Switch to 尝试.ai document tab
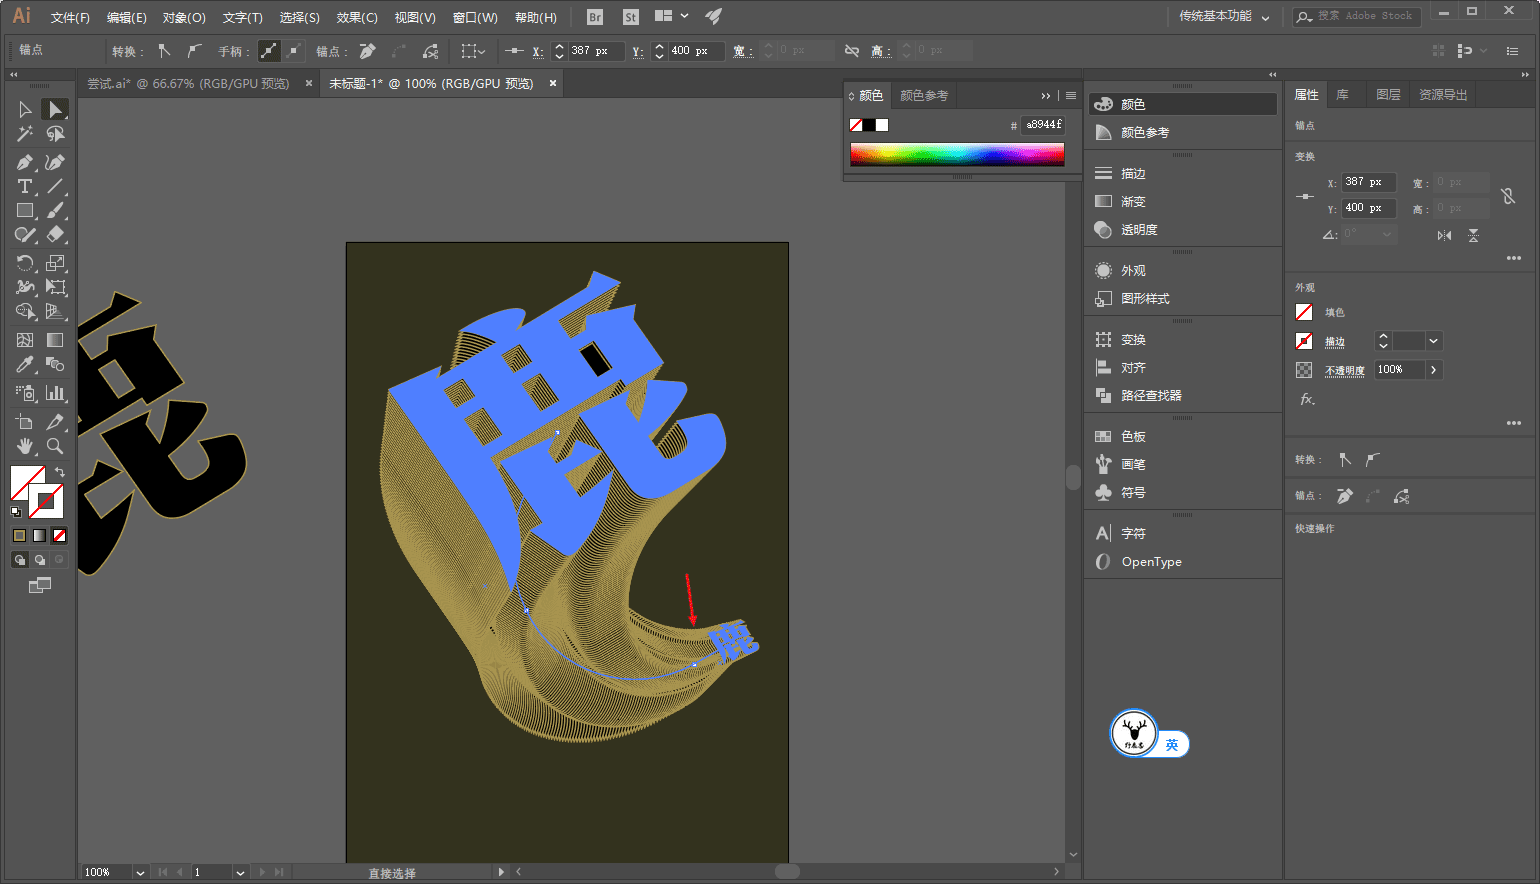 [188, 84]
